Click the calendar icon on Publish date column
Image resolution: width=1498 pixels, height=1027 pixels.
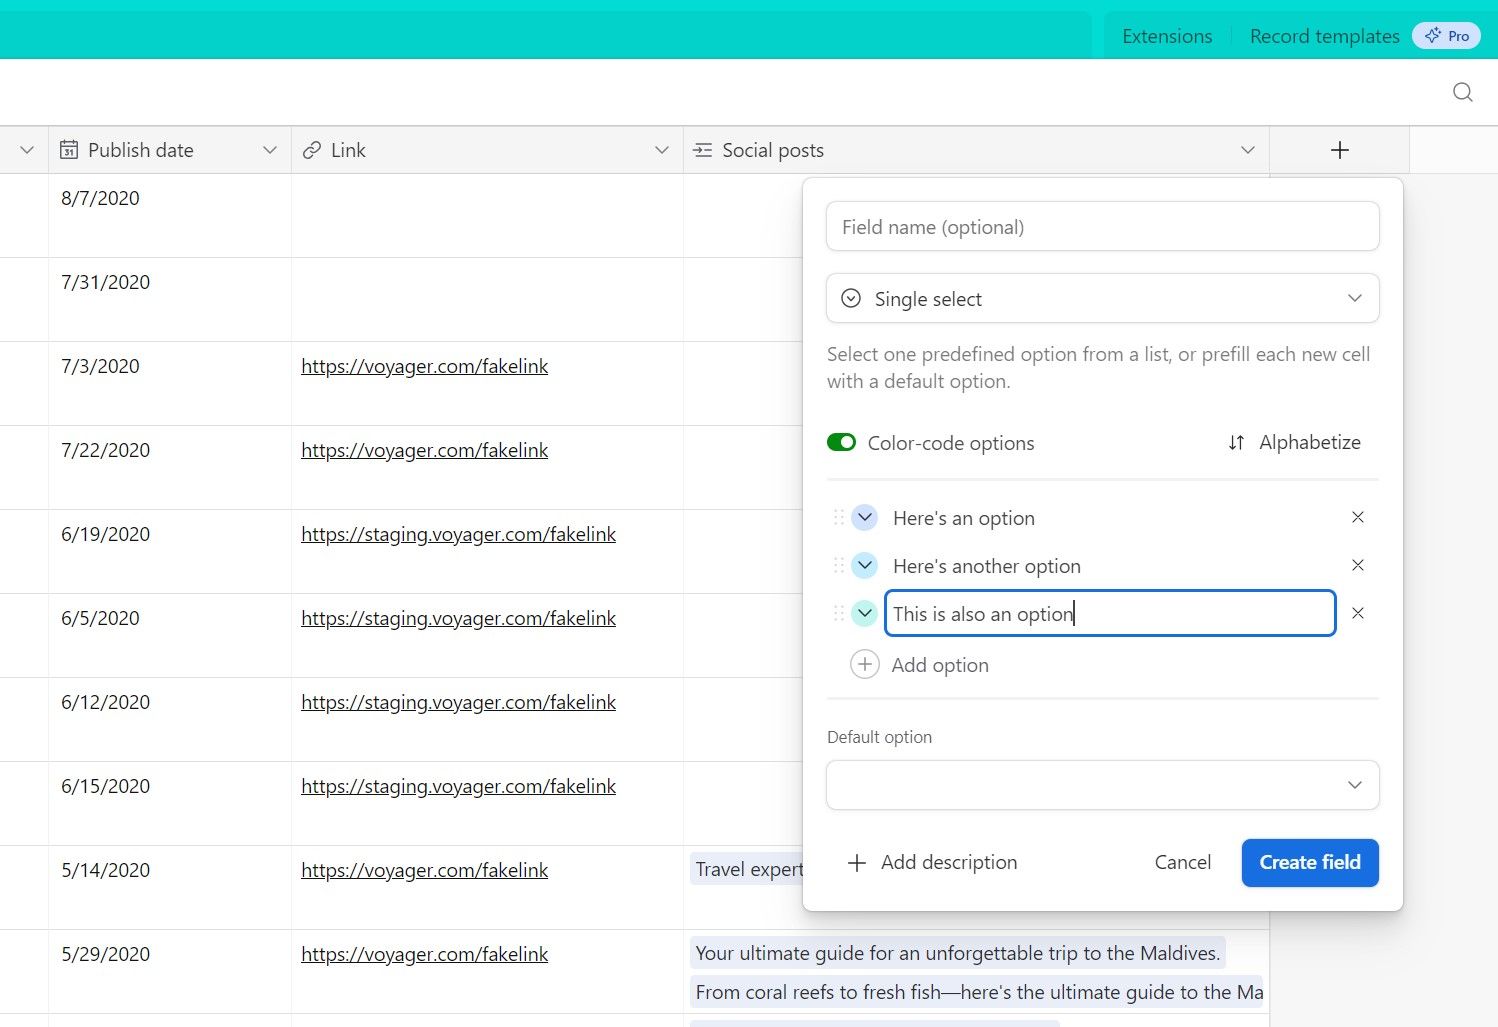coord(69,149)
